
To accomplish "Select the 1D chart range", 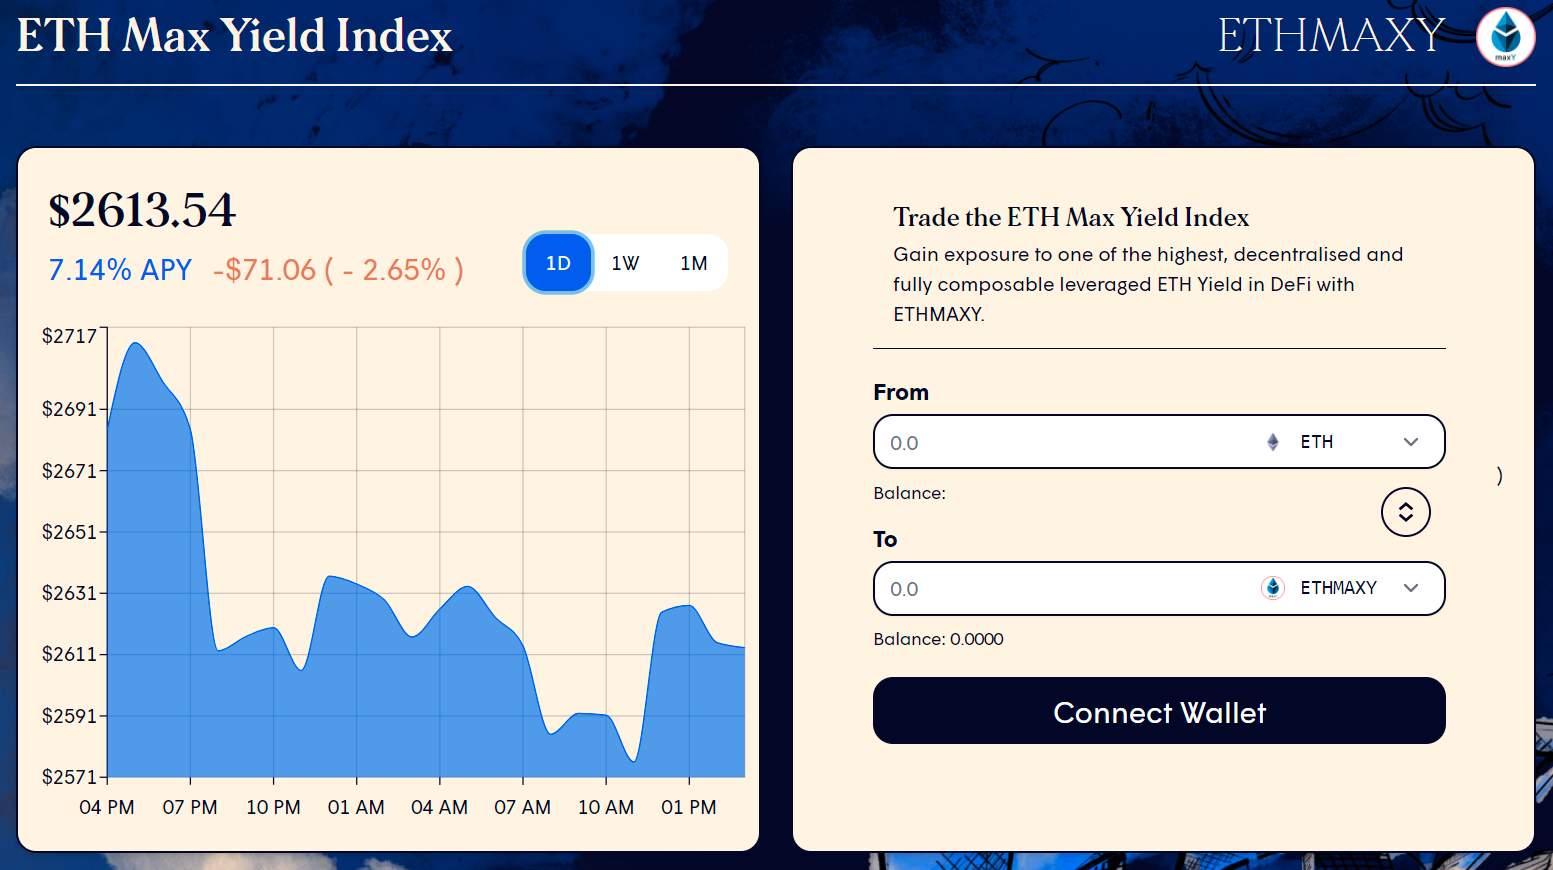I will tap(558, 263).
